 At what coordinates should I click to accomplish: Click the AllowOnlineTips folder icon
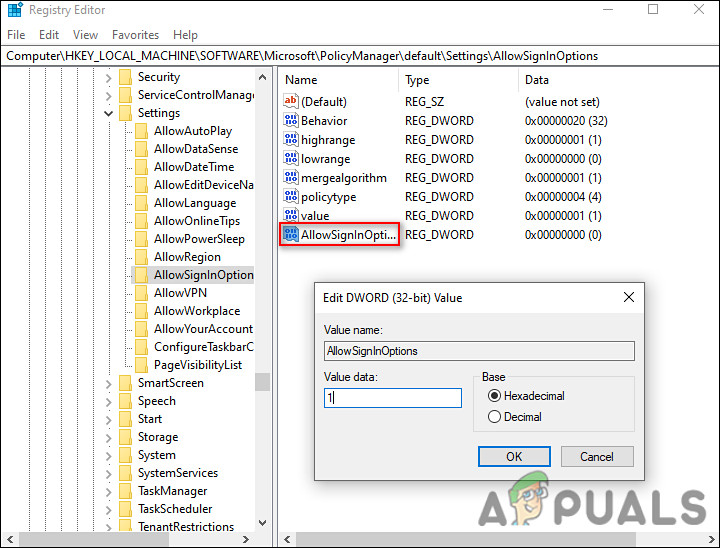(141, 221)
